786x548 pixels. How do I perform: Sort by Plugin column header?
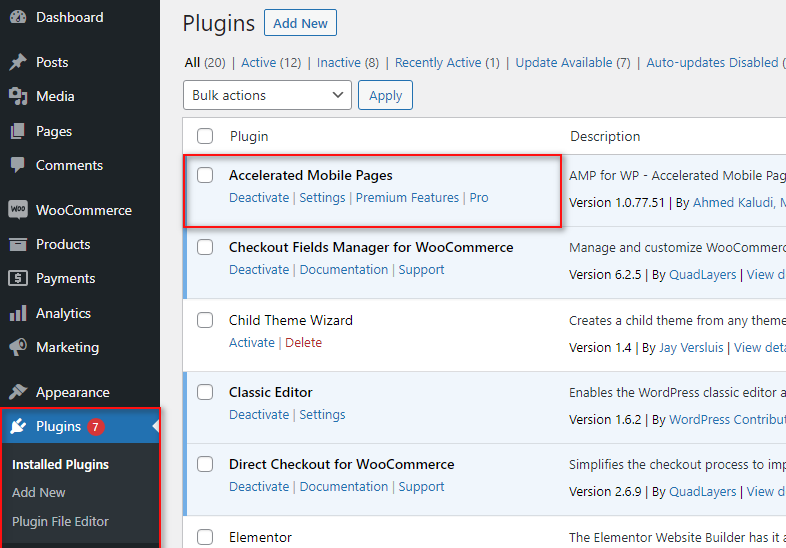point(249,136)
